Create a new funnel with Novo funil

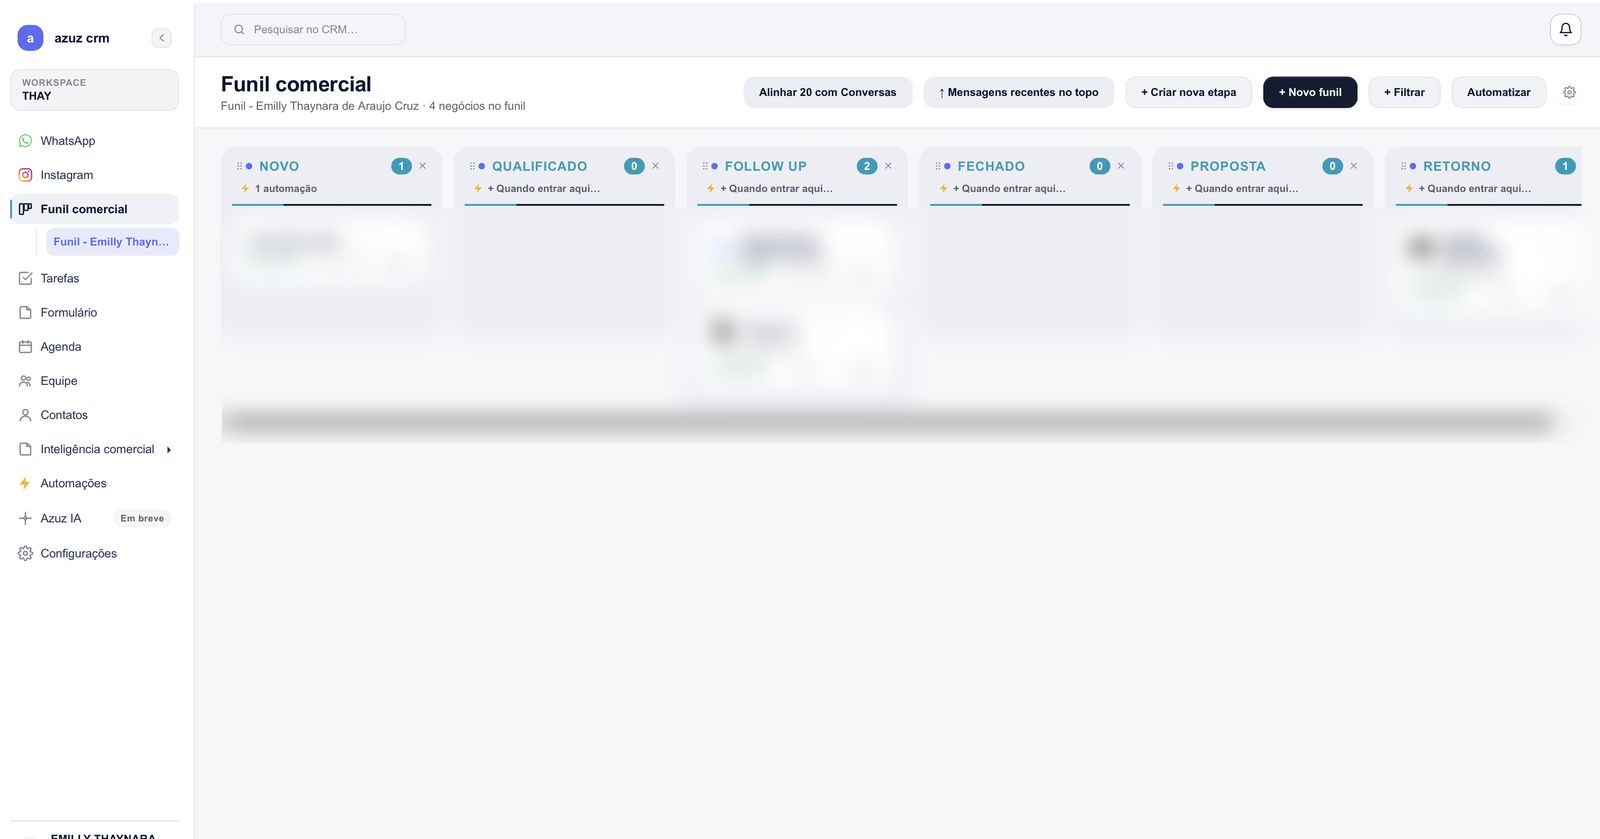tap(1310, 92)
